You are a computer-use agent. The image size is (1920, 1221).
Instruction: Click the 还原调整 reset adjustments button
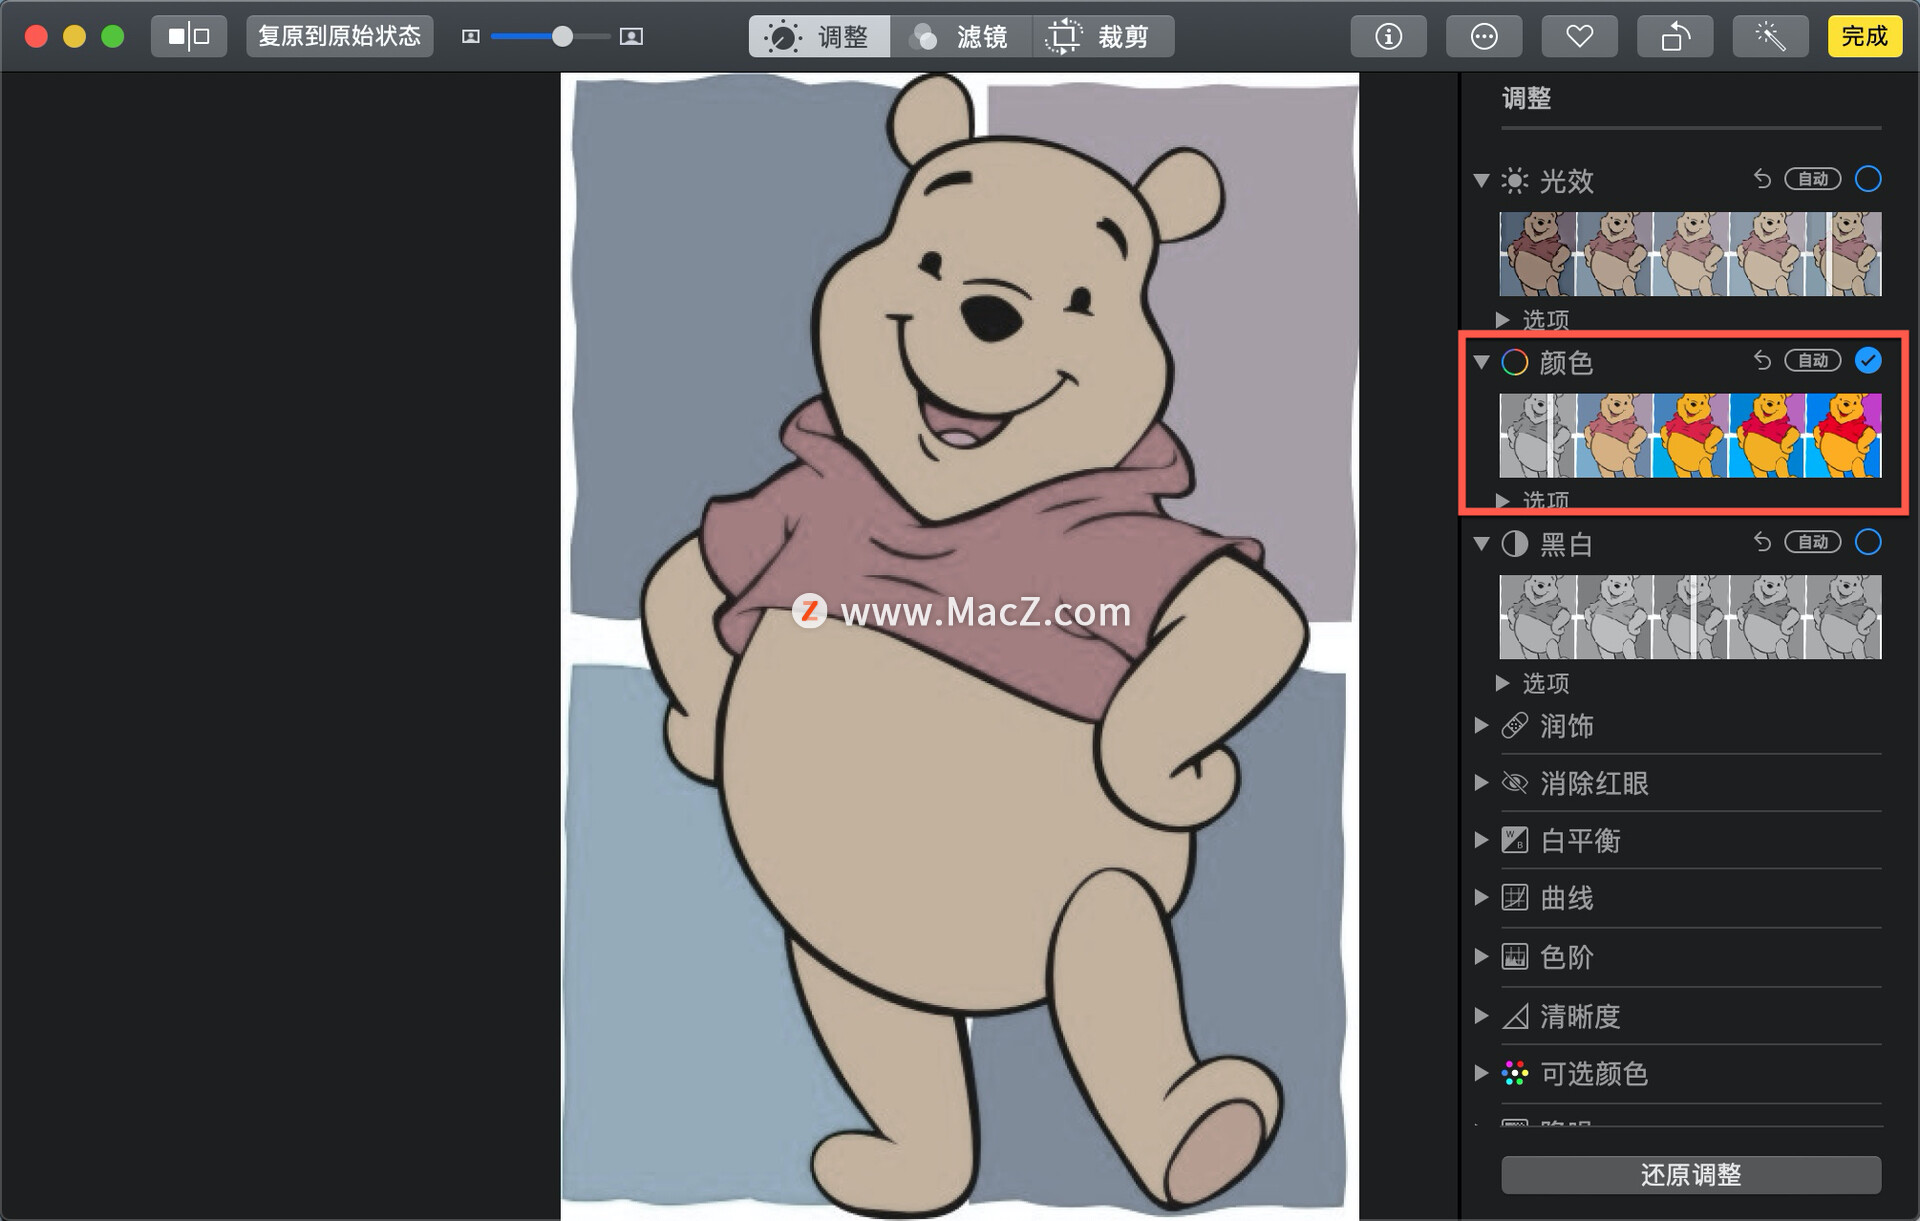pyautogui.click(x=1690, y=1175)
